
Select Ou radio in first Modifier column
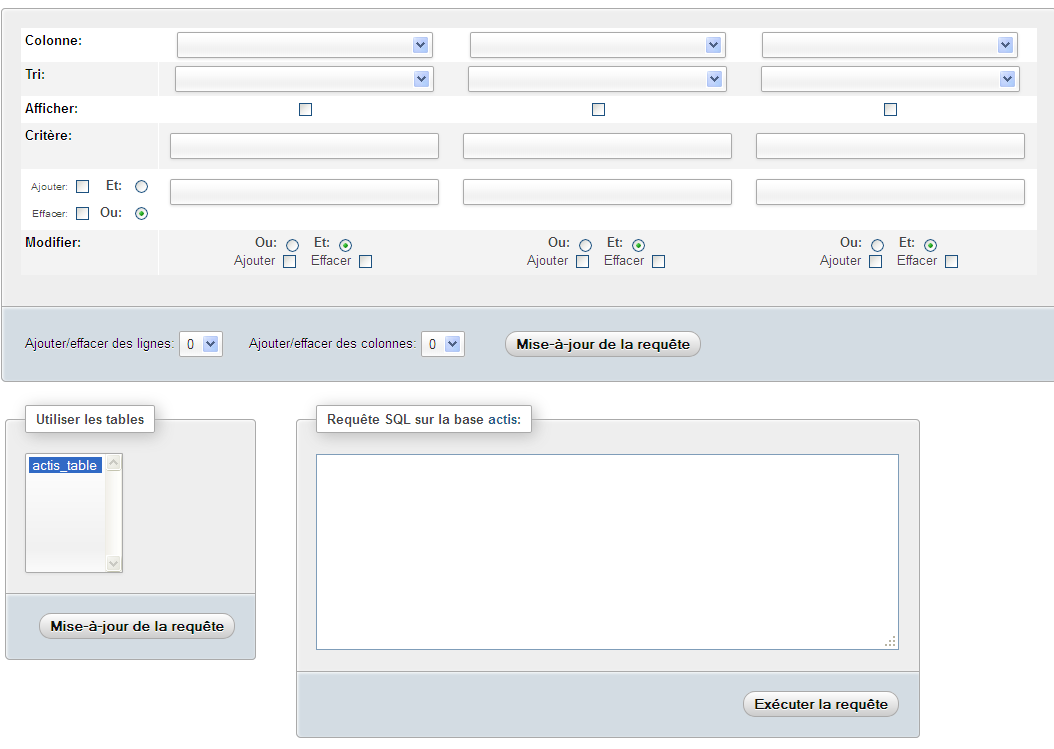pyautogui.click(x=292, y=245)
